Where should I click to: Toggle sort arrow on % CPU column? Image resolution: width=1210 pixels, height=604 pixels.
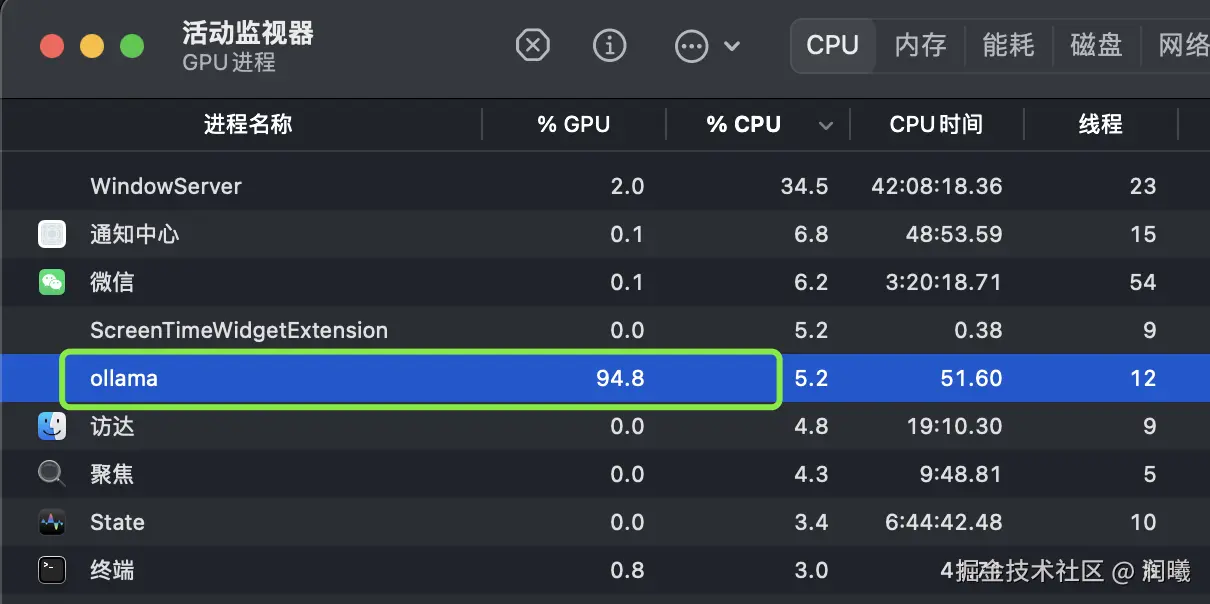point(826,125)
